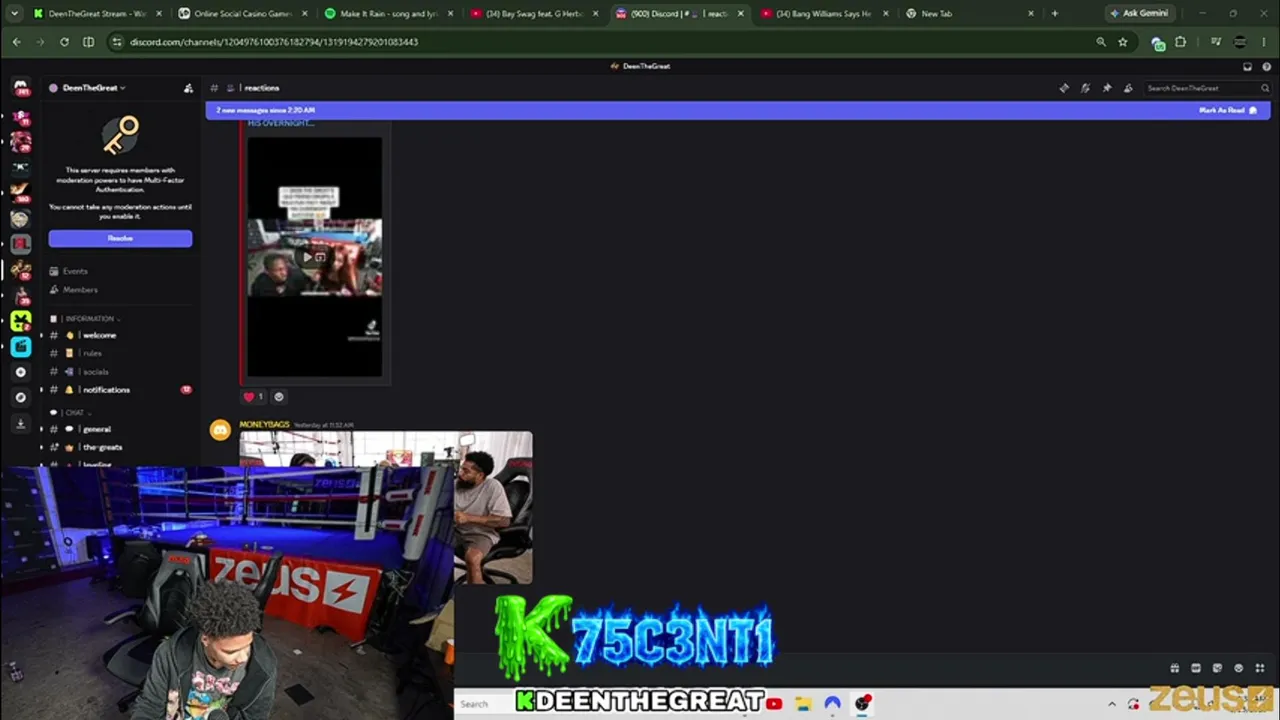
Task: Open the emoji picker in message bar
Action: pyautogui.click(x=1239, y=668)
